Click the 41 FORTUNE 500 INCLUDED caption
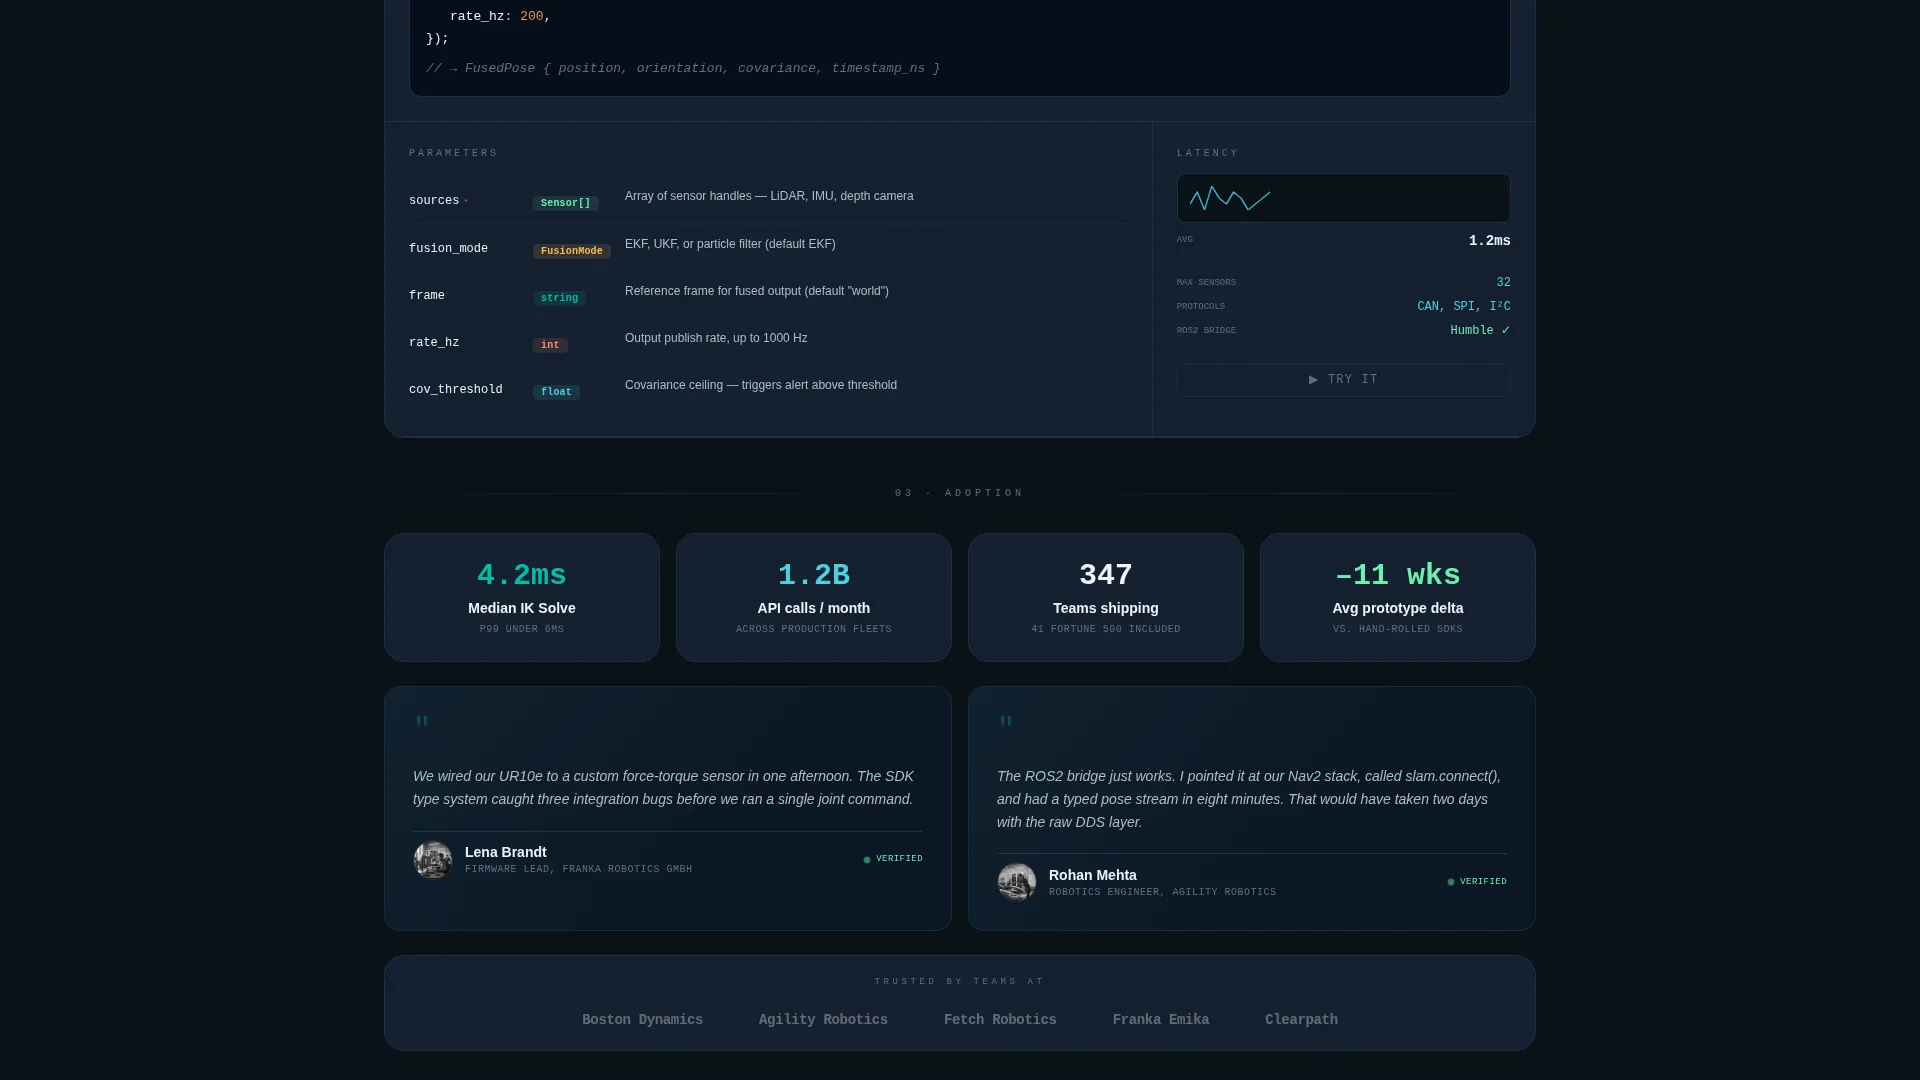Viewport: 1920px width, 1080px height. 1106,630
